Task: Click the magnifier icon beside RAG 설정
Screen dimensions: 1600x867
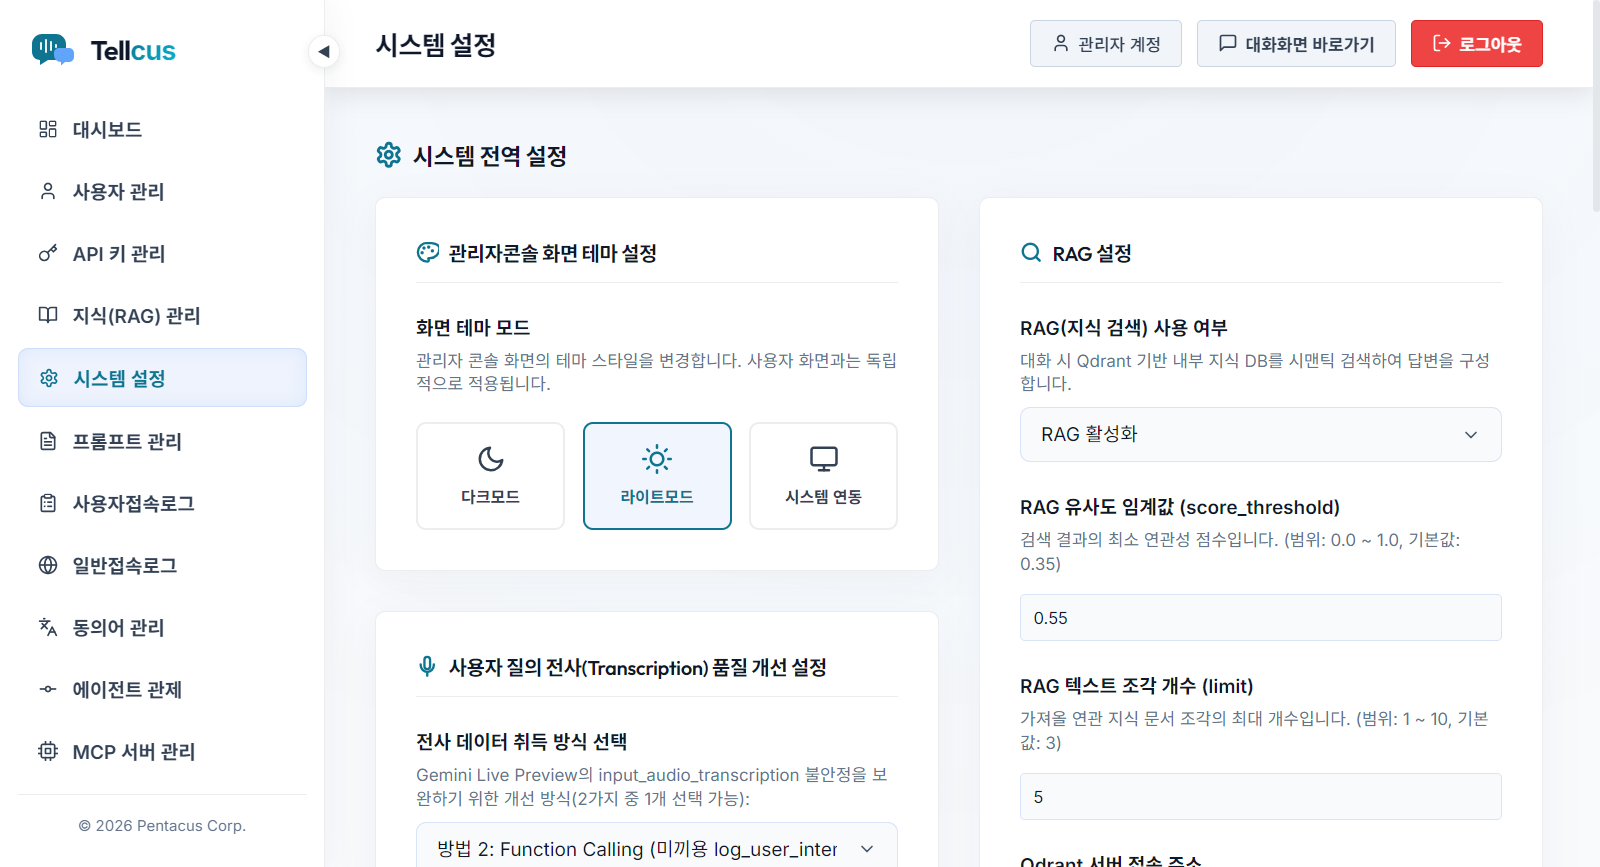Action: (x=1031, y=253)
